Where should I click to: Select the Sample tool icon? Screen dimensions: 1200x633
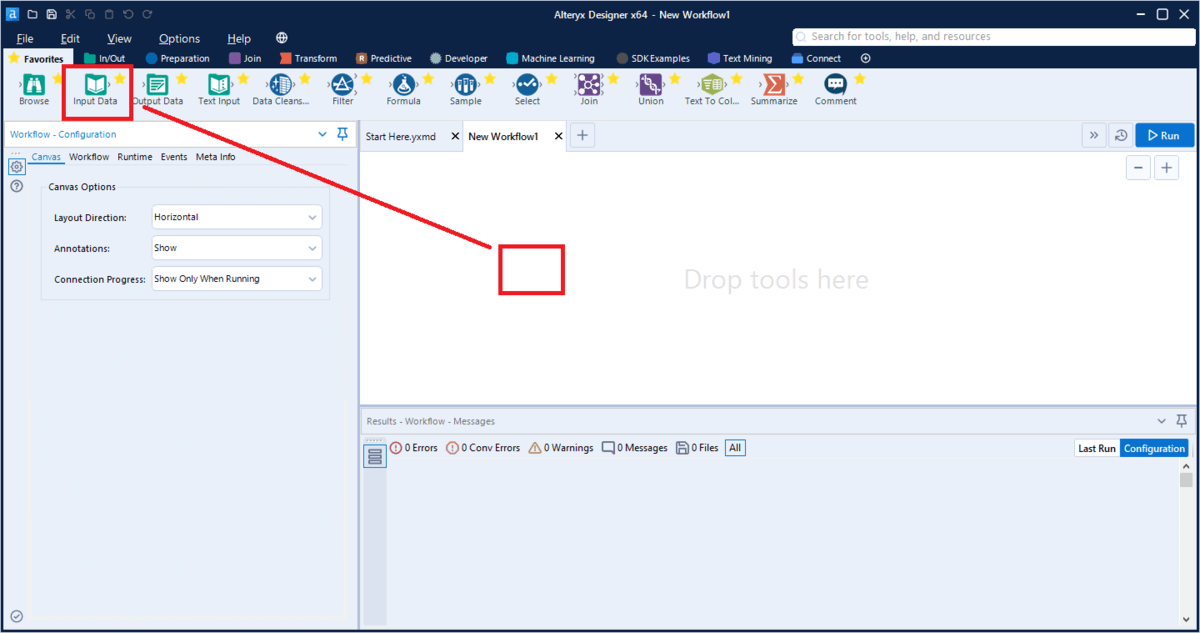click(466, 85)
